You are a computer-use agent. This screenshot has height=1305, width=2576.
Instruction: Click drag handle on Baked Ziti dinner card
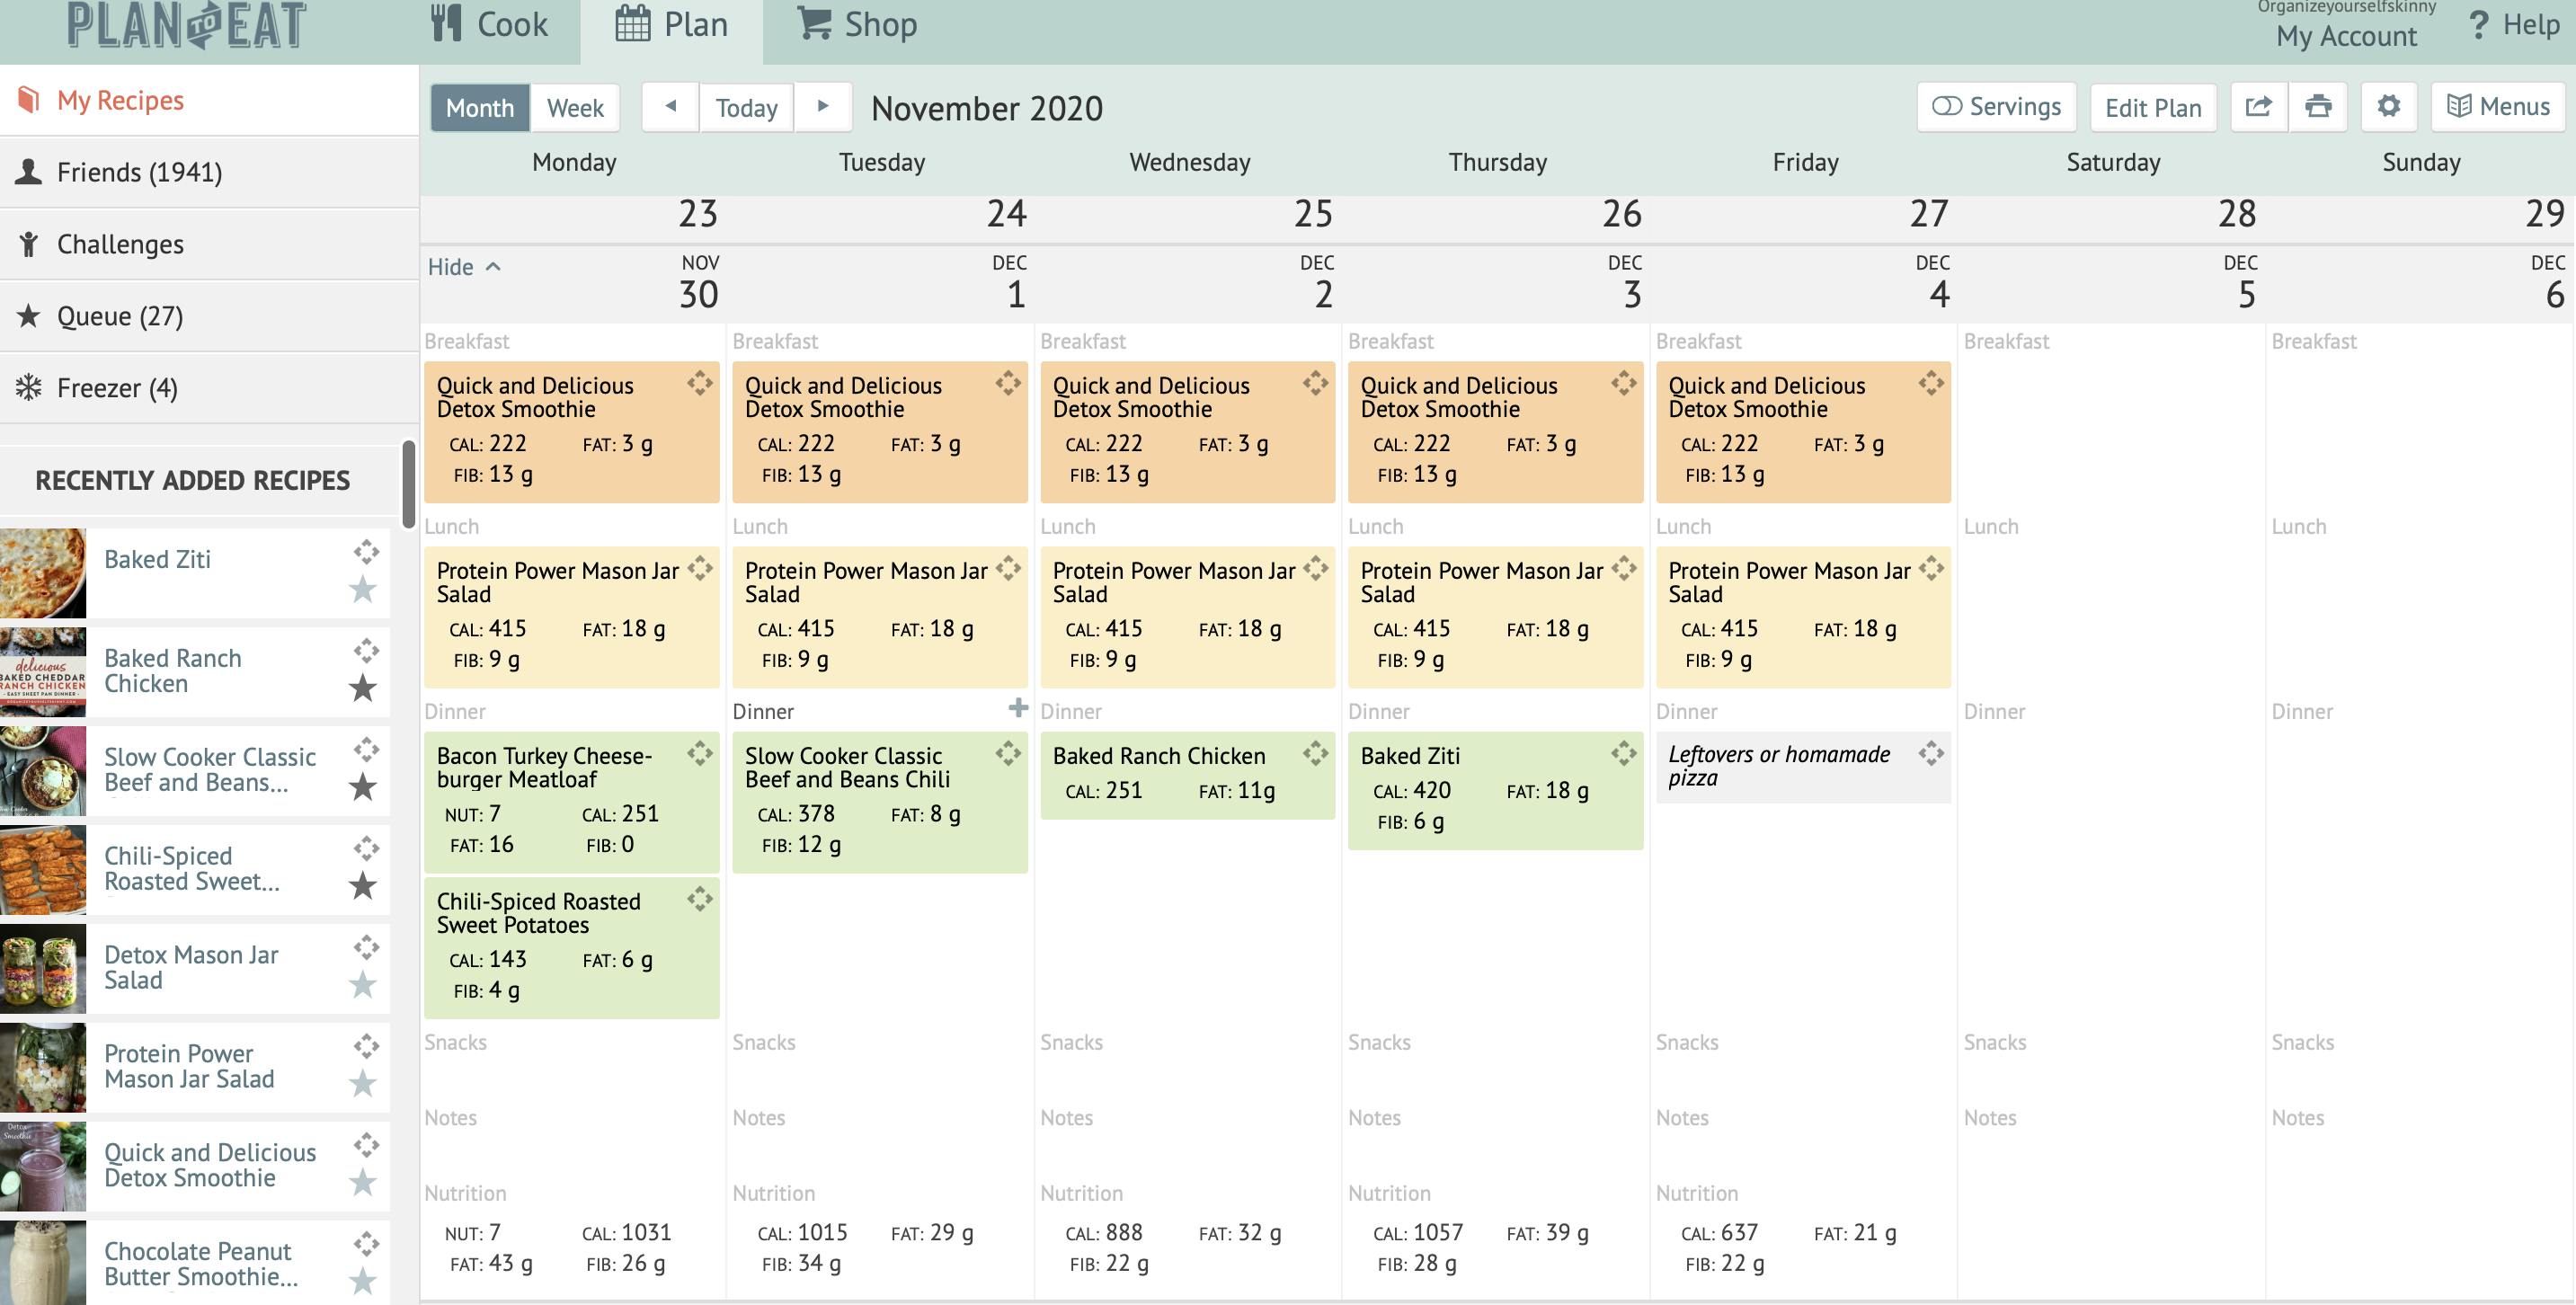click(1623, 753)
